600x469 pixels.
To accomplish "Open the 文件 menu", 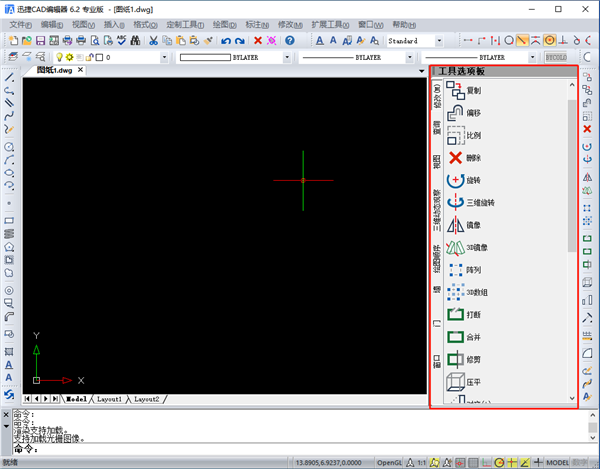I will pos(20,25).
